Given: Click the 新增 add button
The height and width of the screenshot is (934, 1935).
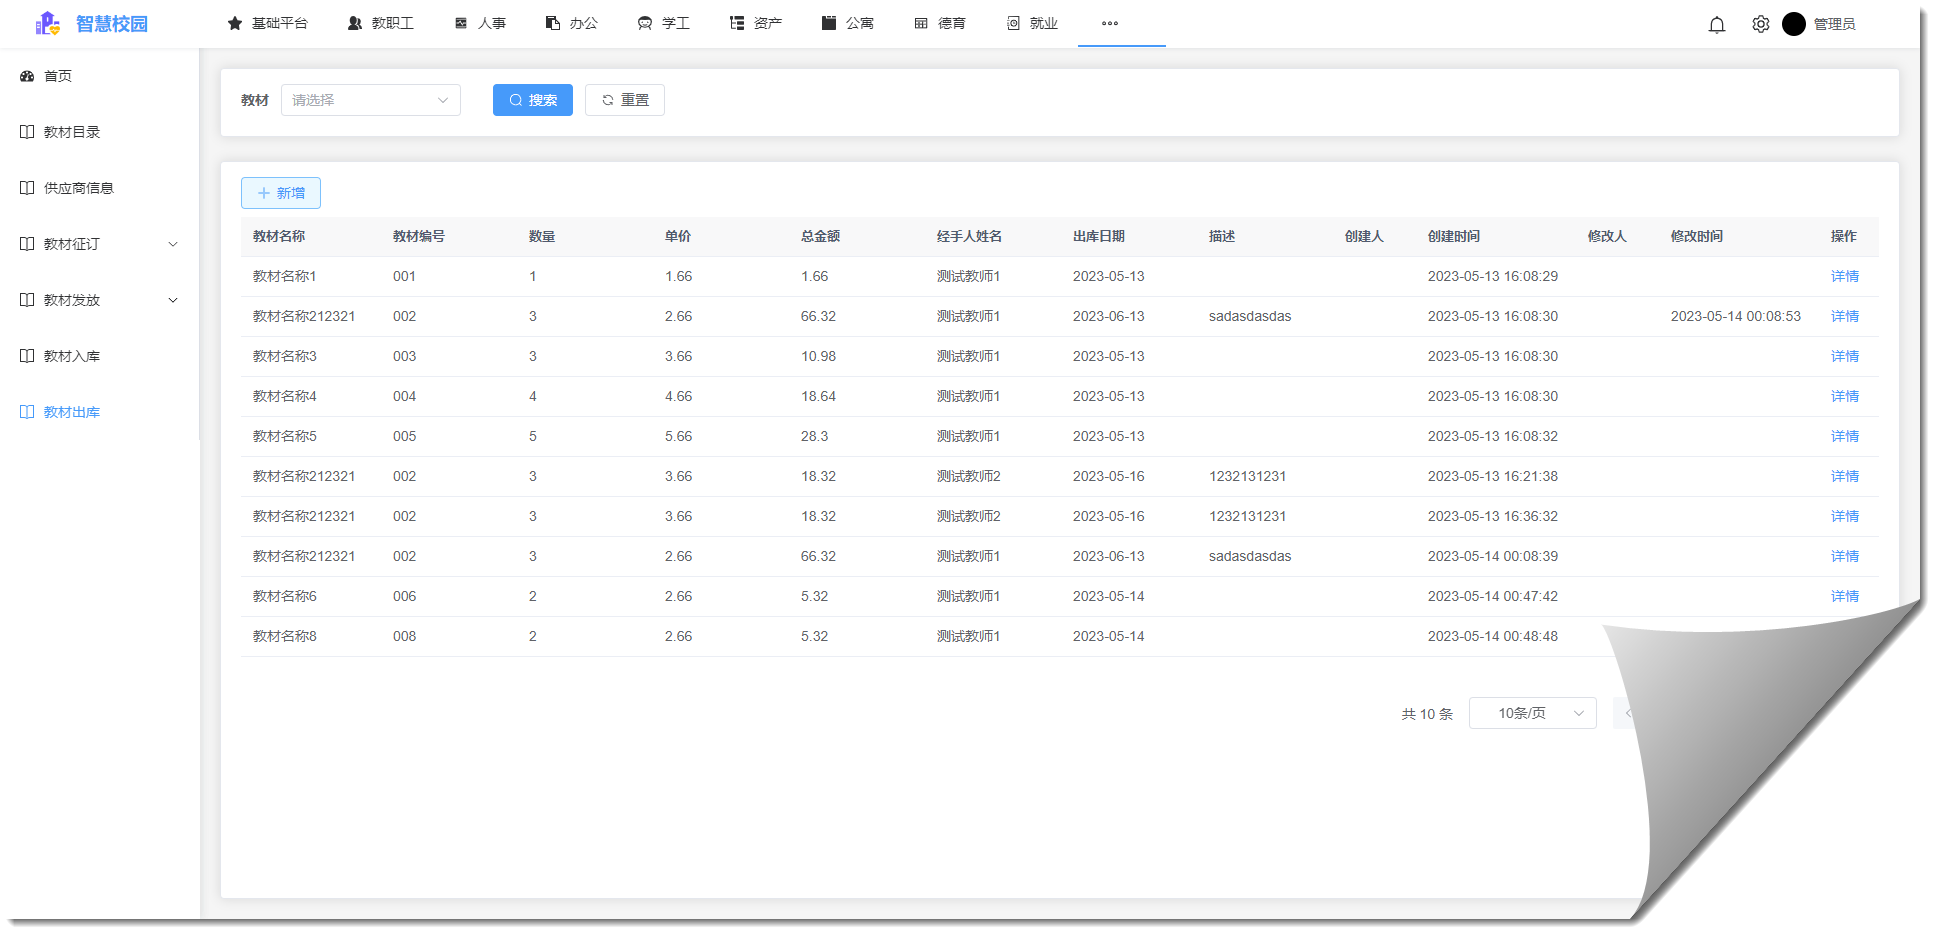Looking at the screenshot, I should [x=280, y=193].
